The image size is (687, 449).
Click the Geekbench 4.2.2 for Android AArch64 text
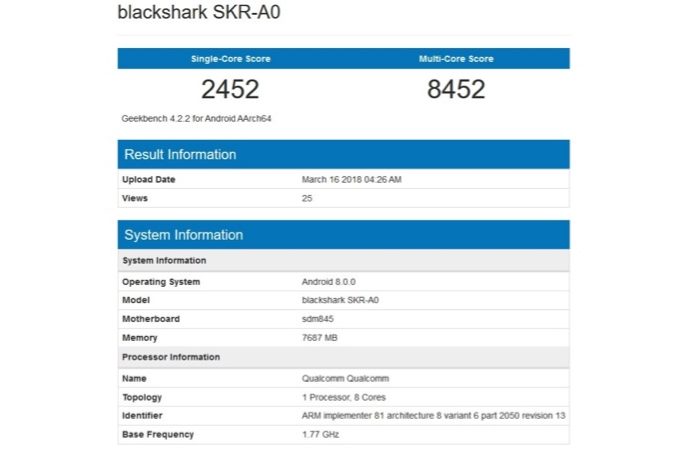click(197, 118)
